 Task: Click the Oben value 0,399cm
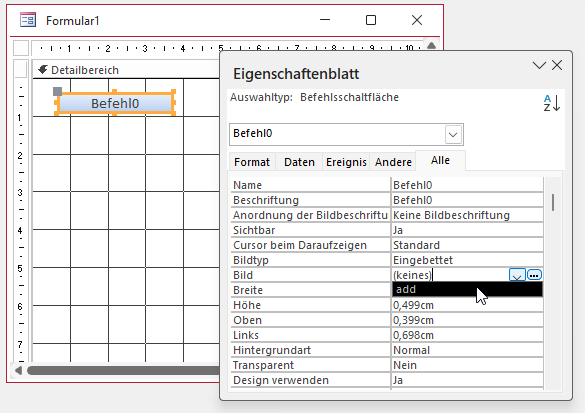(x=467, y=320)
